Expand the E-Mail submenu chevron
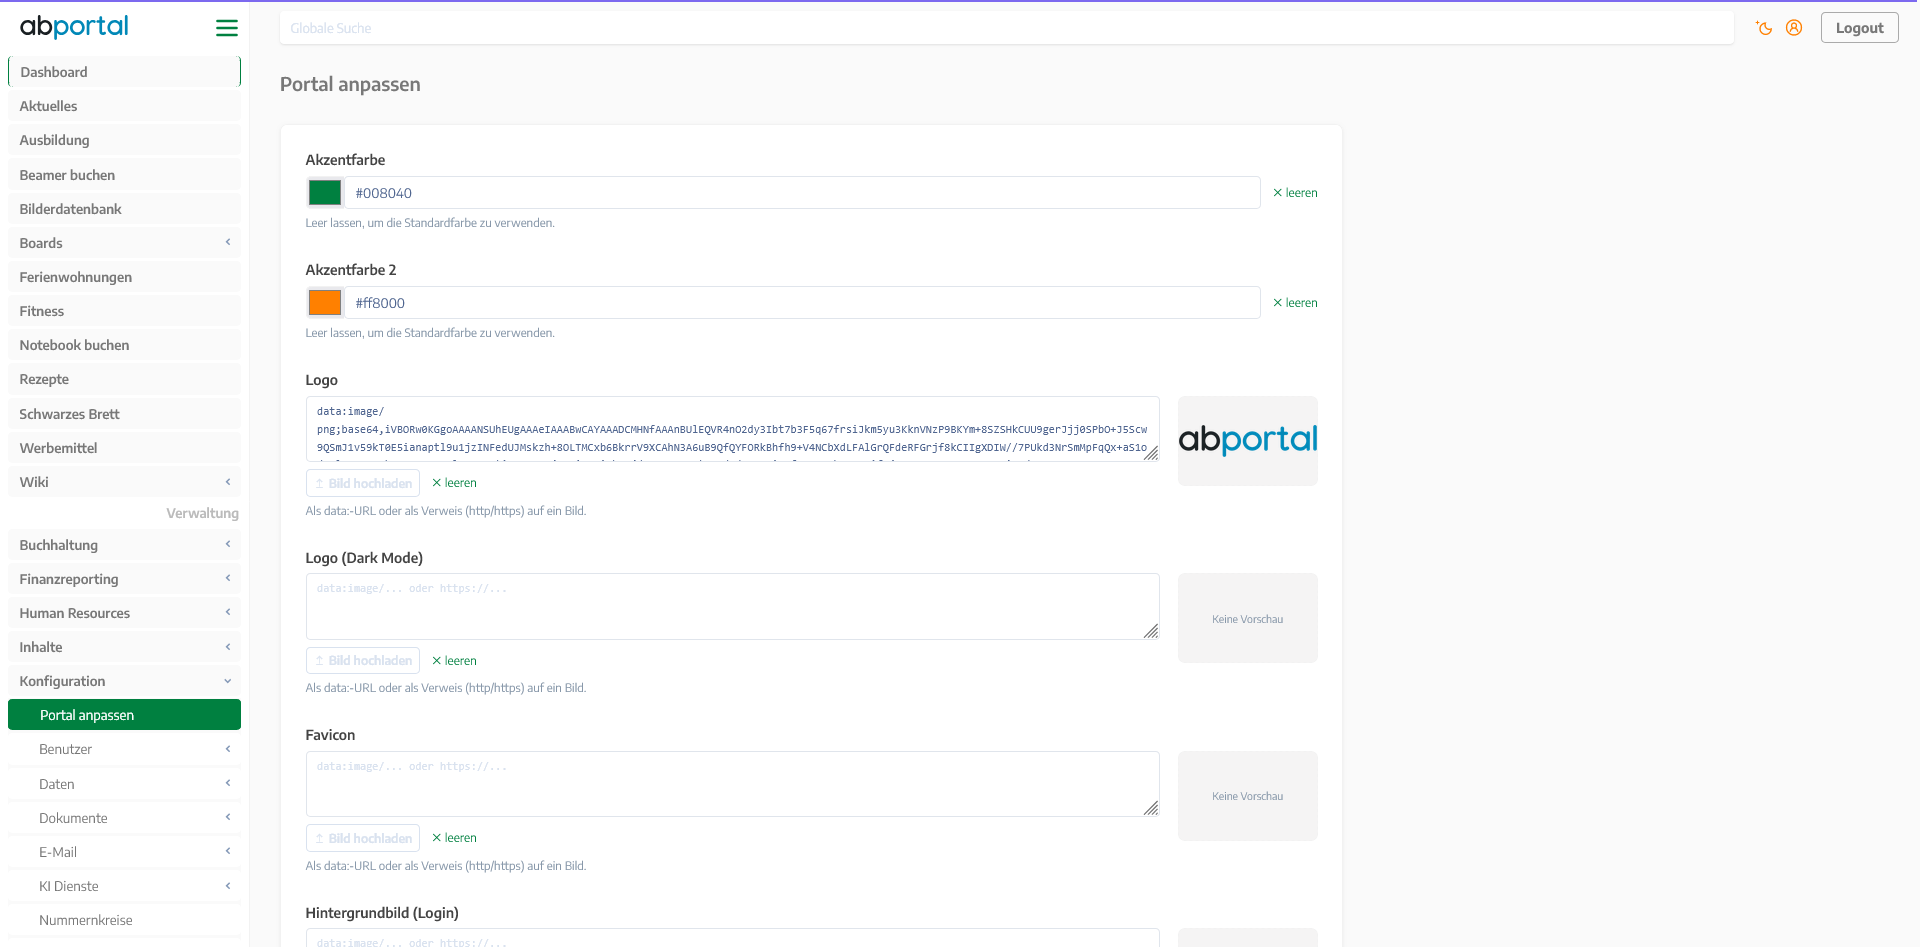 228,852
